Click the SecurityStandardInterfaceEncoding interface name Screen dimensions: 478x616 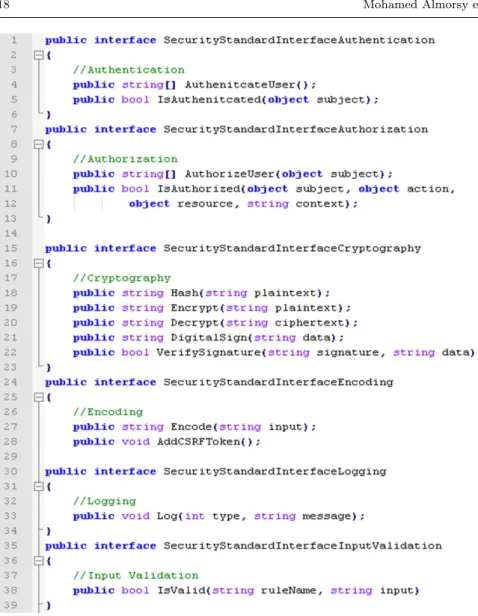[278, 382]
